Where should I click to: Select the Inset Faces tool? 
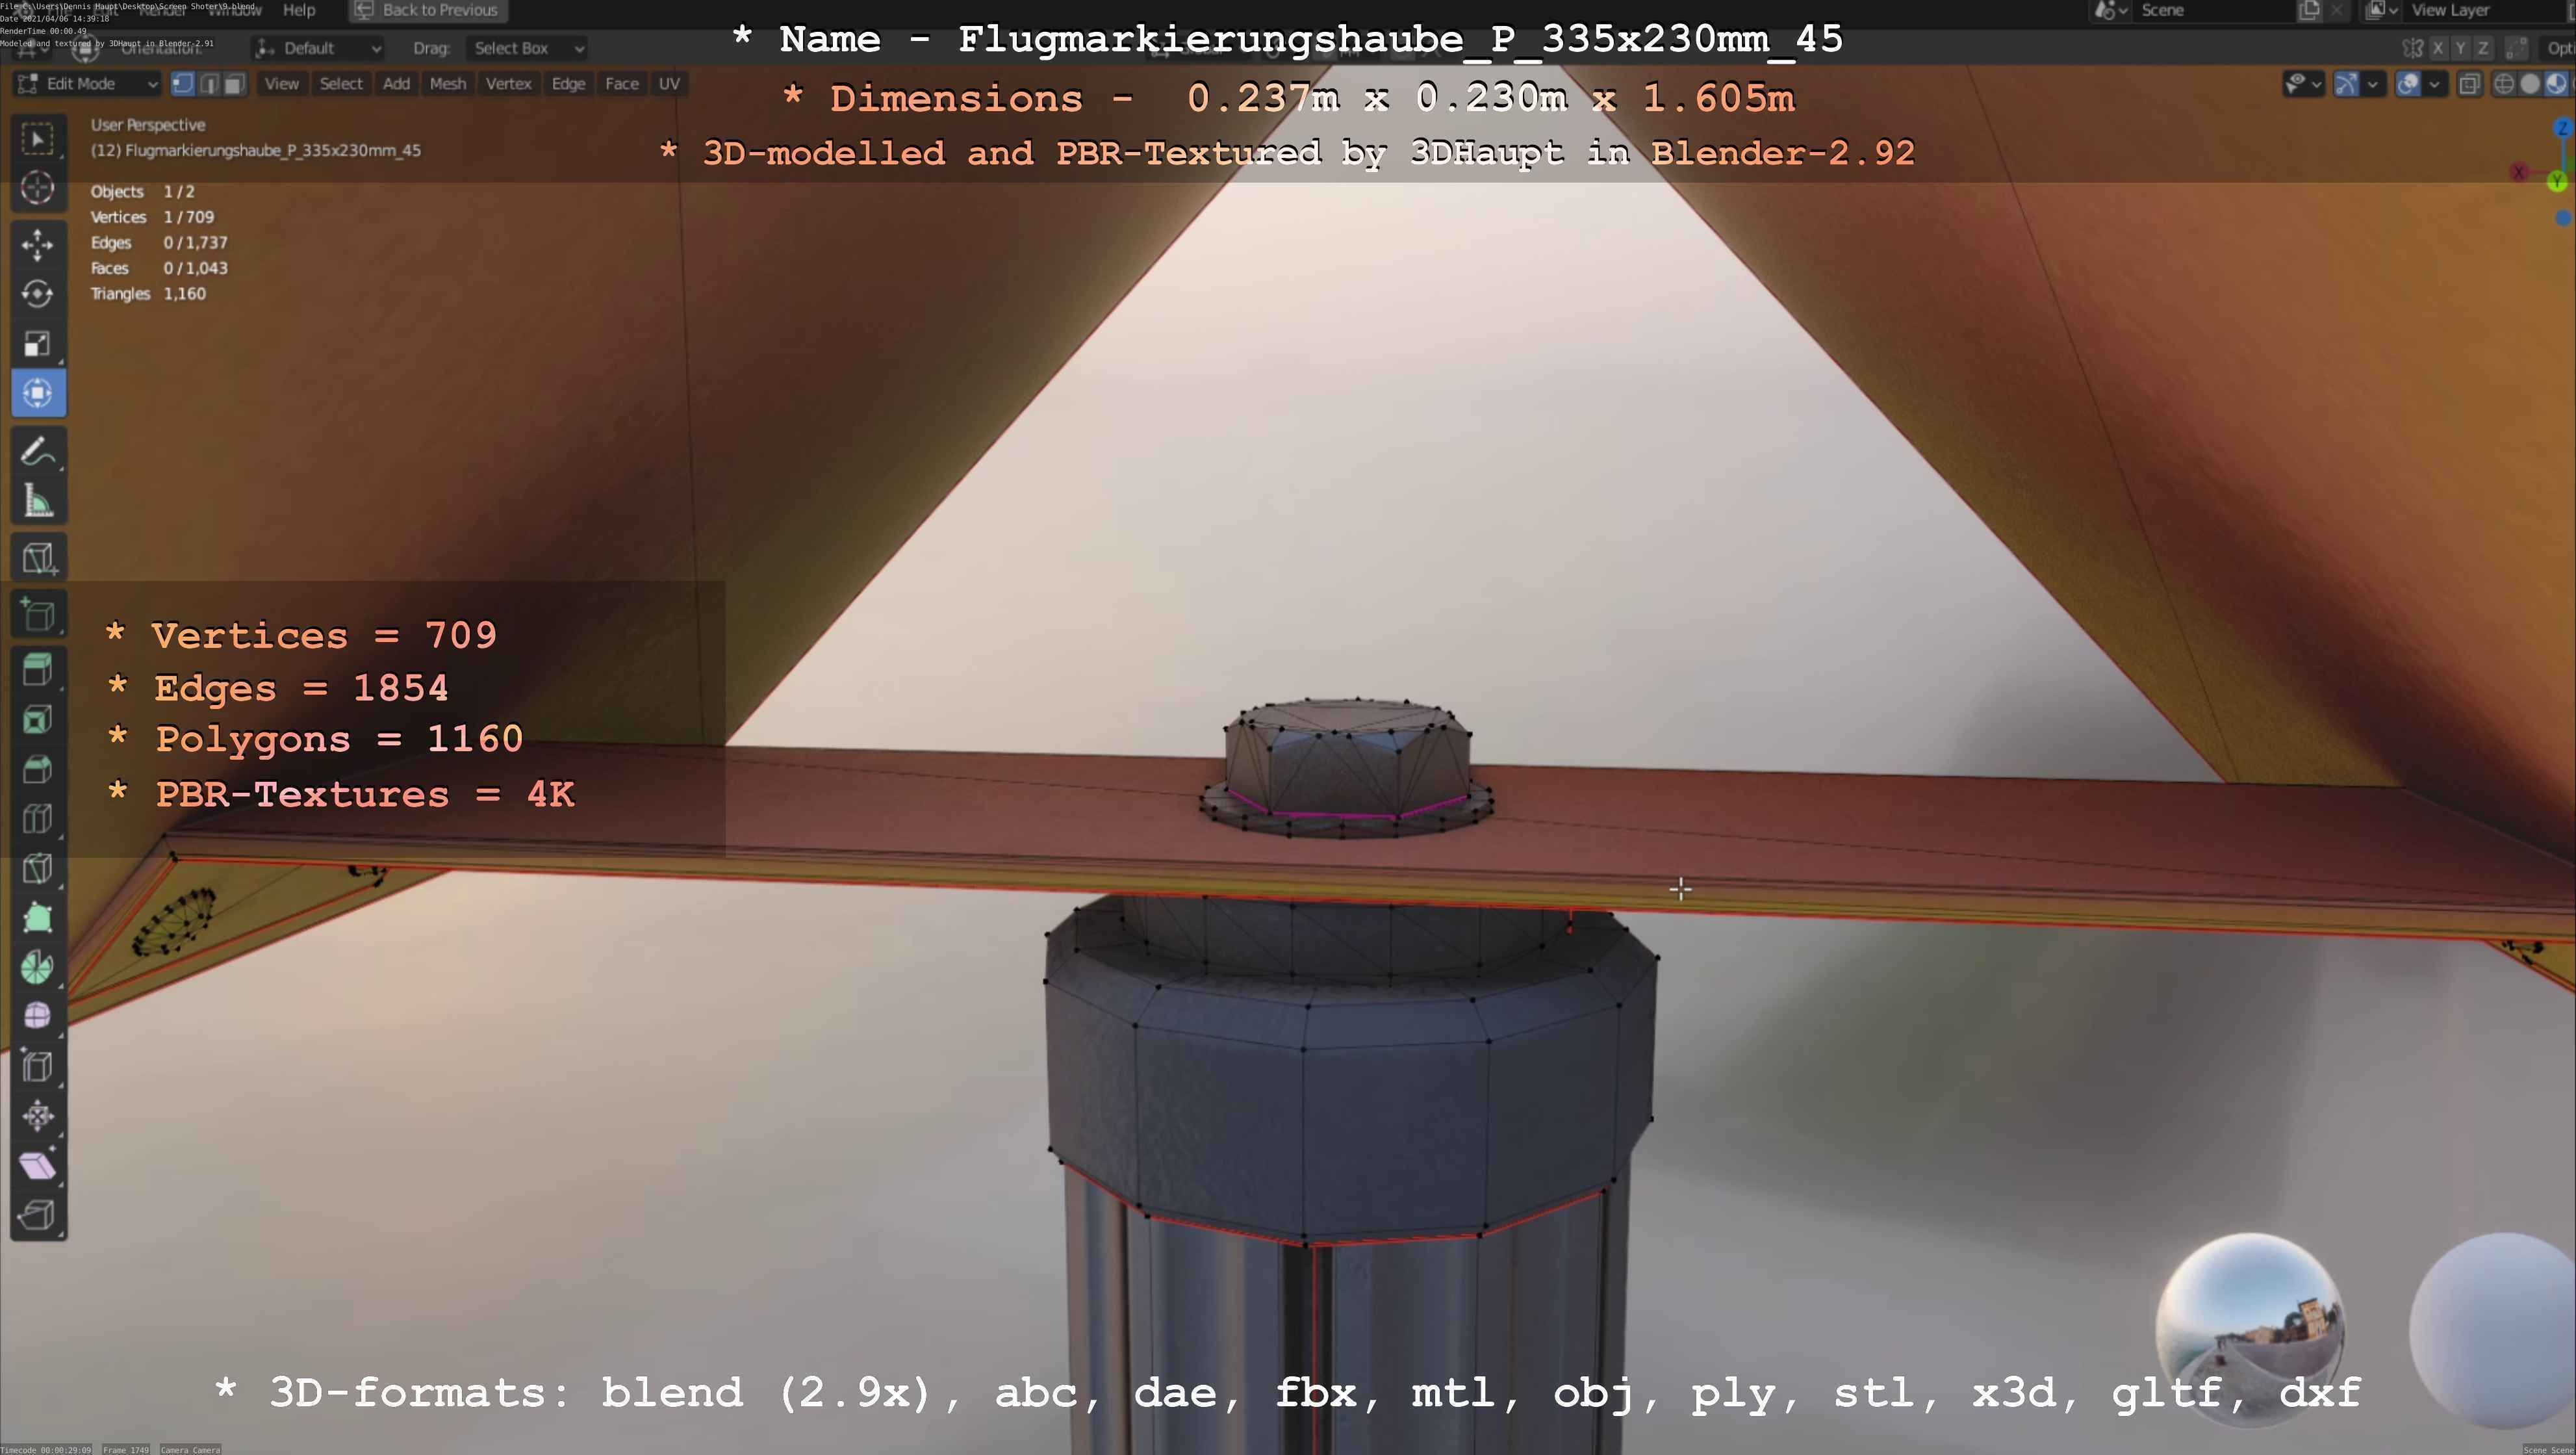coord(38,719)
